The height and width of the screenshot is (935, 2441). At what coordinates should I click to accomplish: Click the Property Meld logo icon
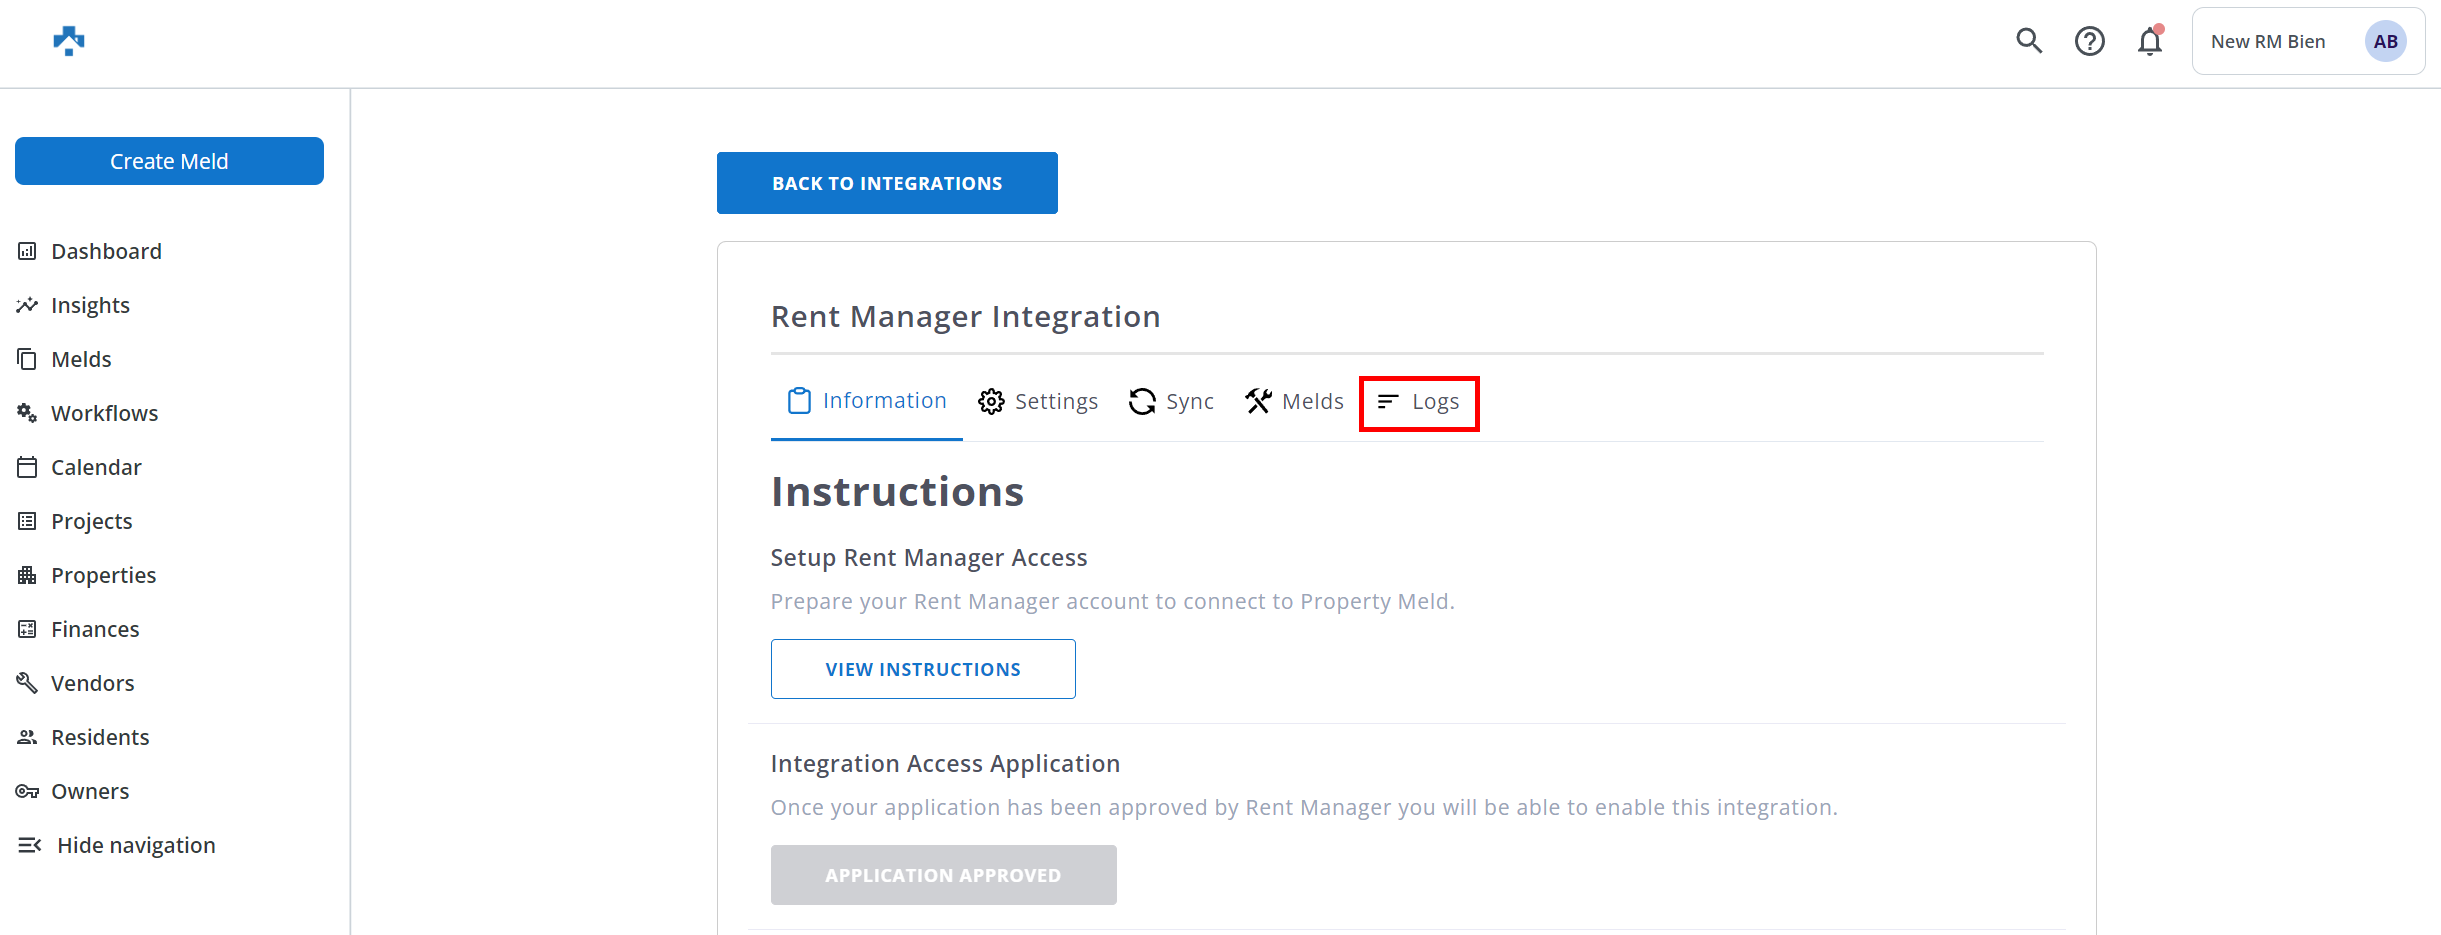click(68, 41)
